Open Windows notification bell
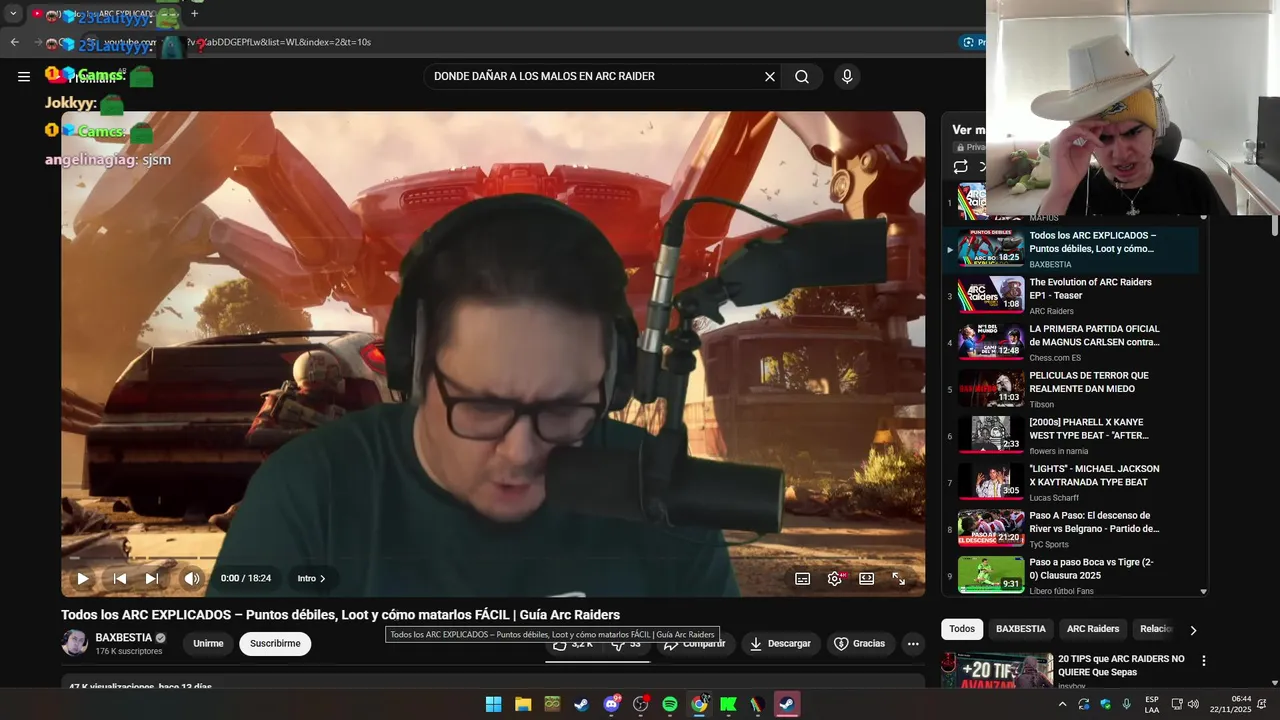The height and width of the screenshot is (720, 1280). (x=1262, y=704)
